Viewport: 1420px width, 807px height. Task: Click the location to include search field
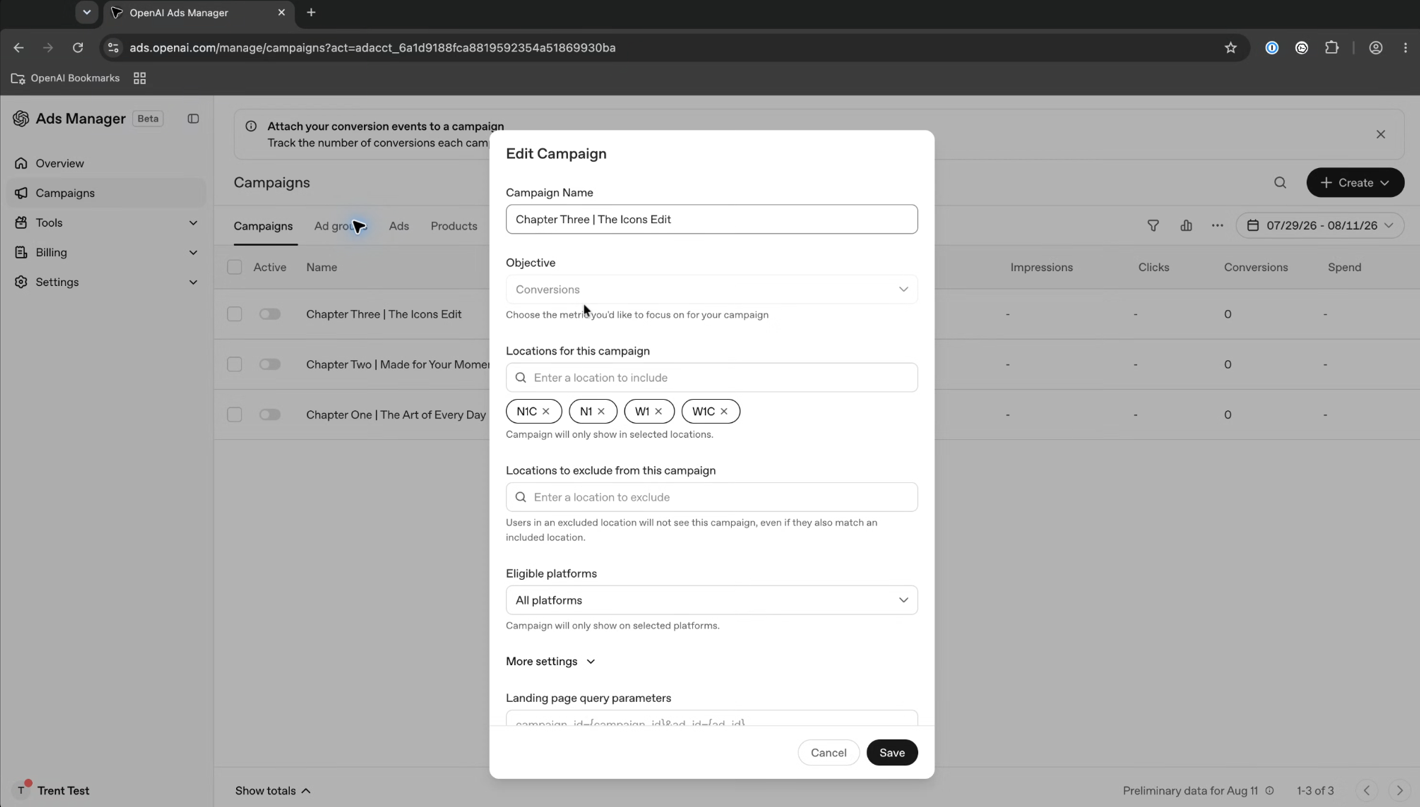(712, 378)
